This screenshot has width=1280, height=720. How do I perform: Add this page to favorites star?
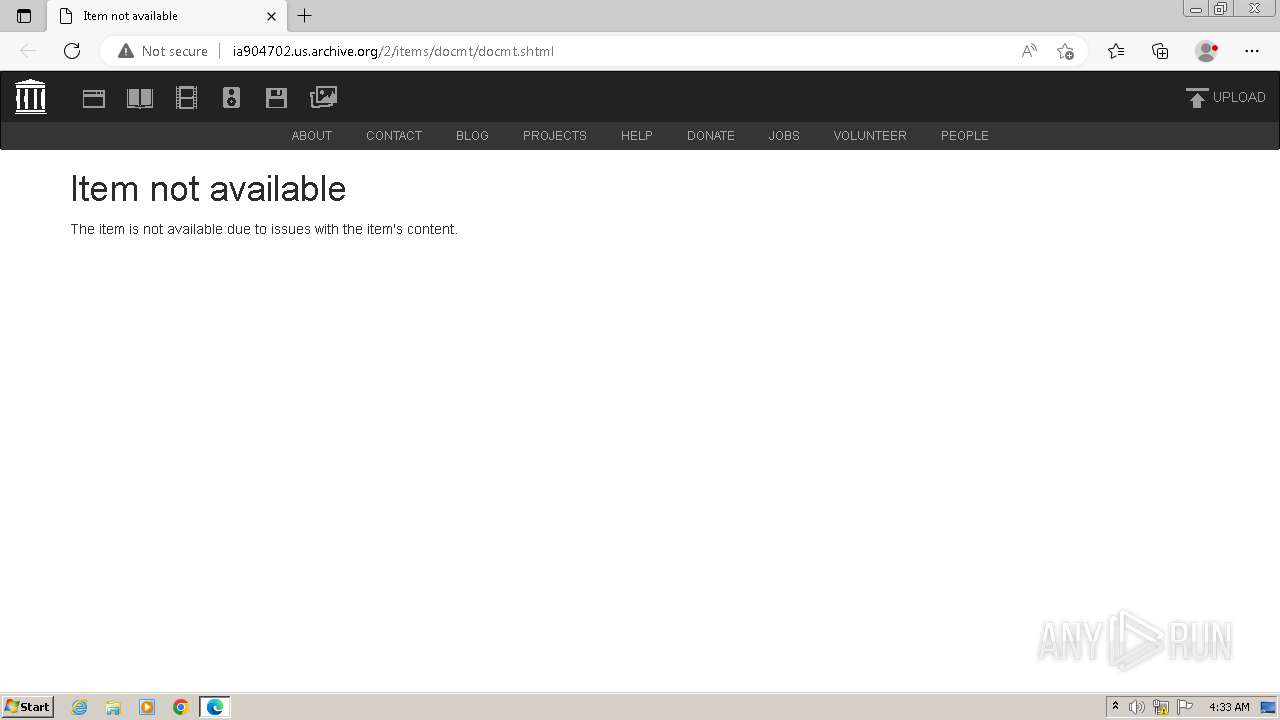[1065, 51]
